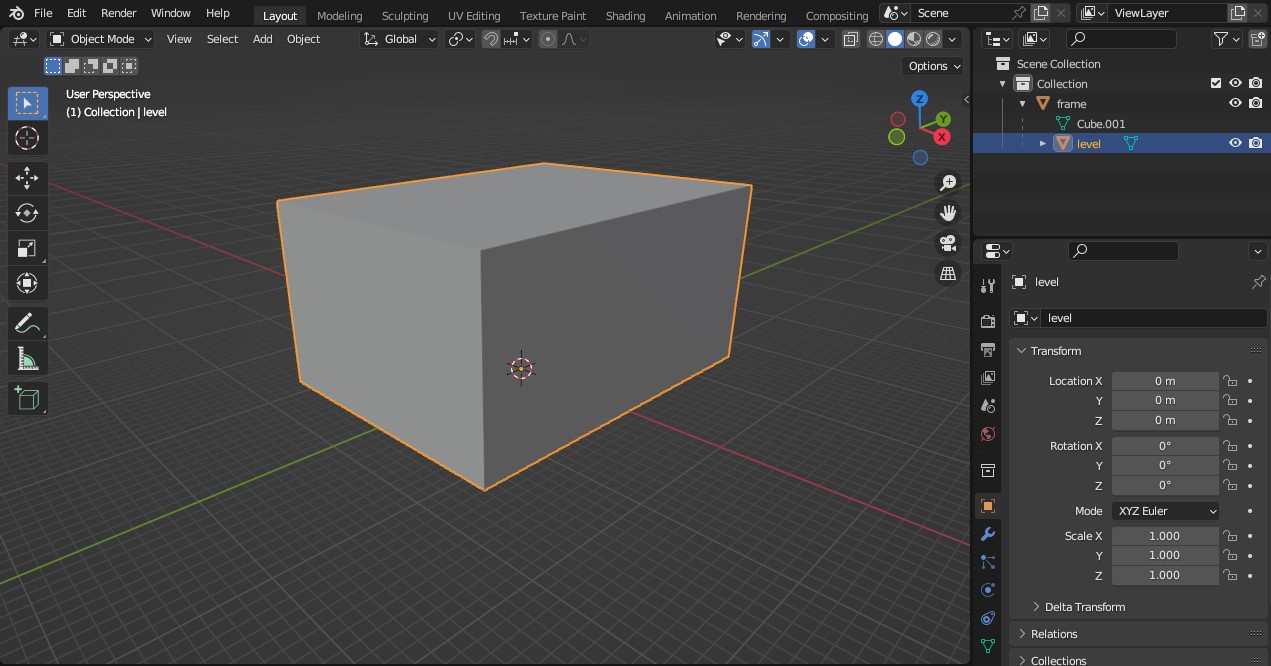
Task: Click the viewport zoom magnifier icon
Action: tap(947, 183)
